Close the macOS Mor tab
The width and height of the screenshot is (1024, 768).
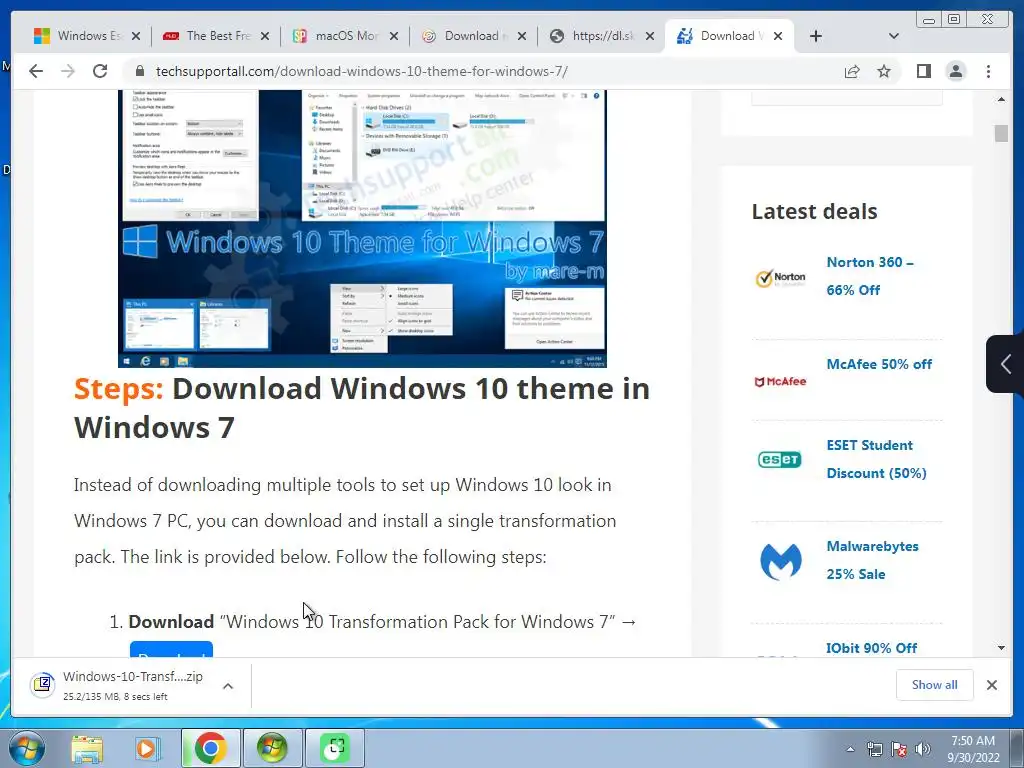pos(394,36)
